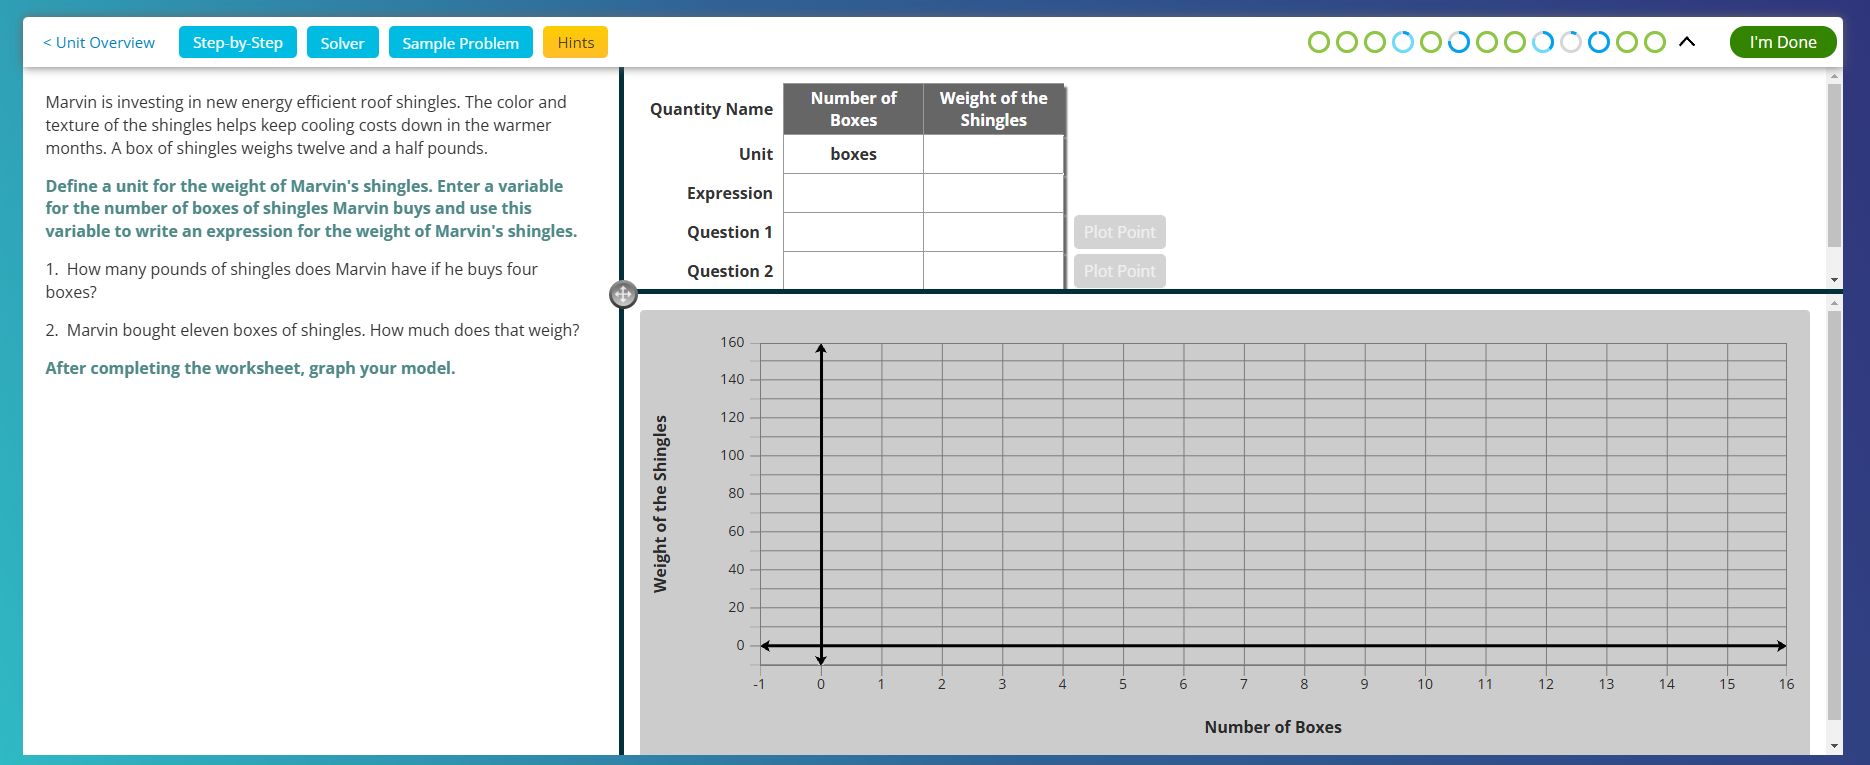This screenshot has width=1870, height=765.
Task: Click the worksheet panel scroll-down arrow
Action: [x=1834, y=280]
